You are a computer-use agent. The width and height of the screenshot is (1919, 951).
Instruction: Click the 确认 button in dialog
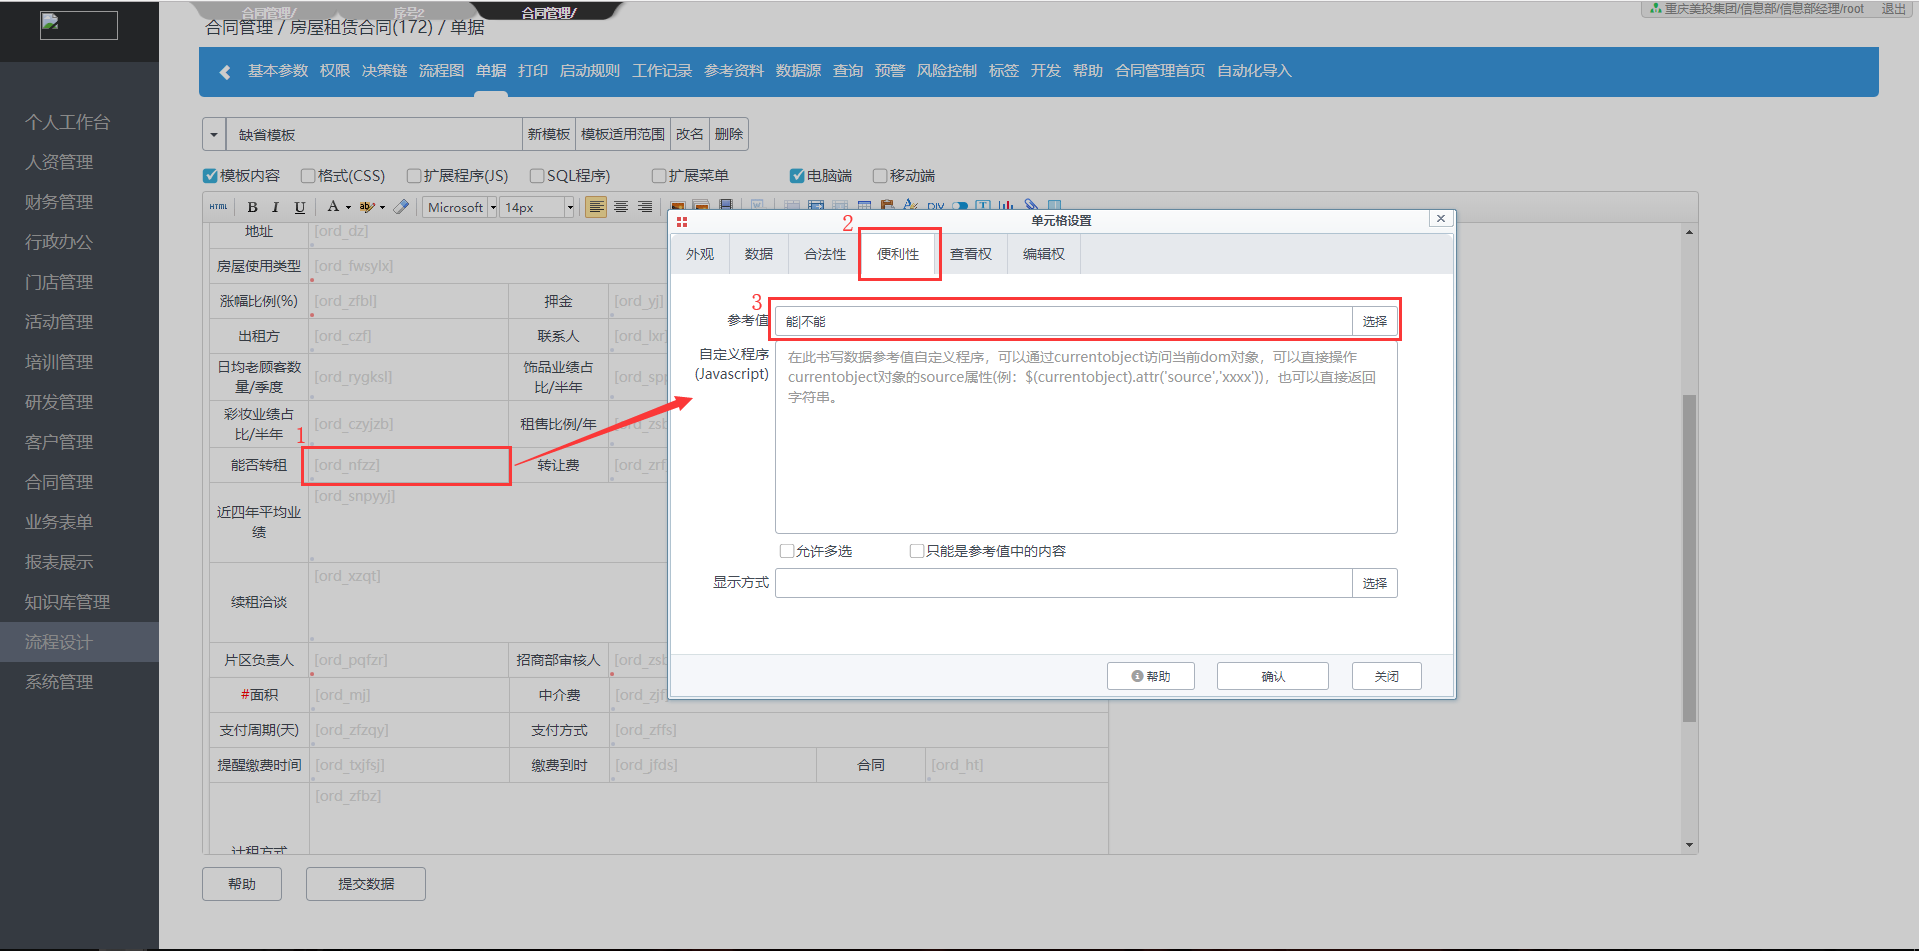pos(1272,676)
